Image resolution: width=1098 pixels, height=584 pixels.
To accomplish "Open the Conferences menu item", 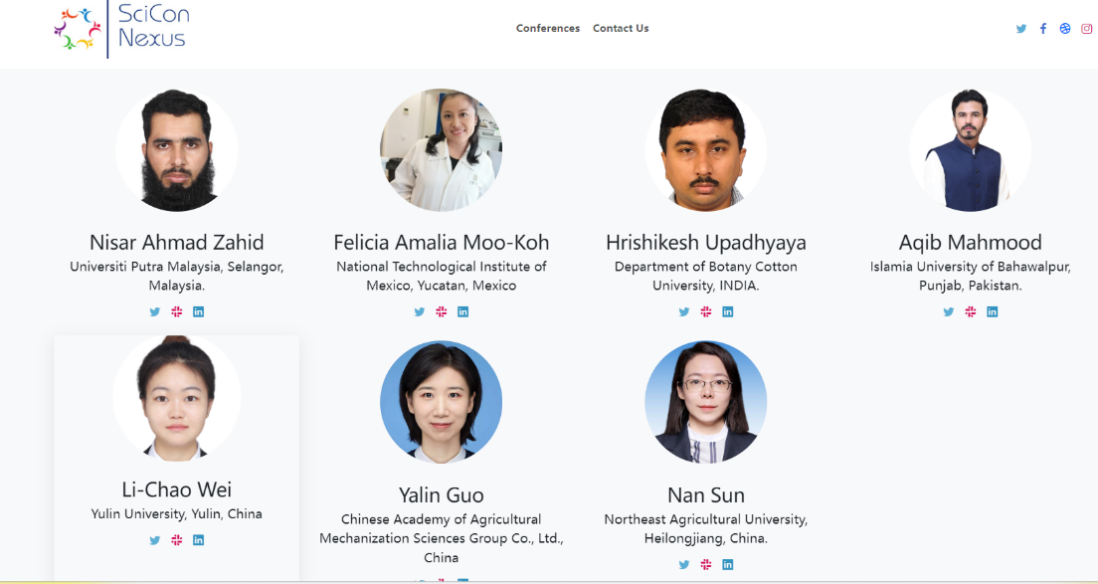I will pos(548,29).
